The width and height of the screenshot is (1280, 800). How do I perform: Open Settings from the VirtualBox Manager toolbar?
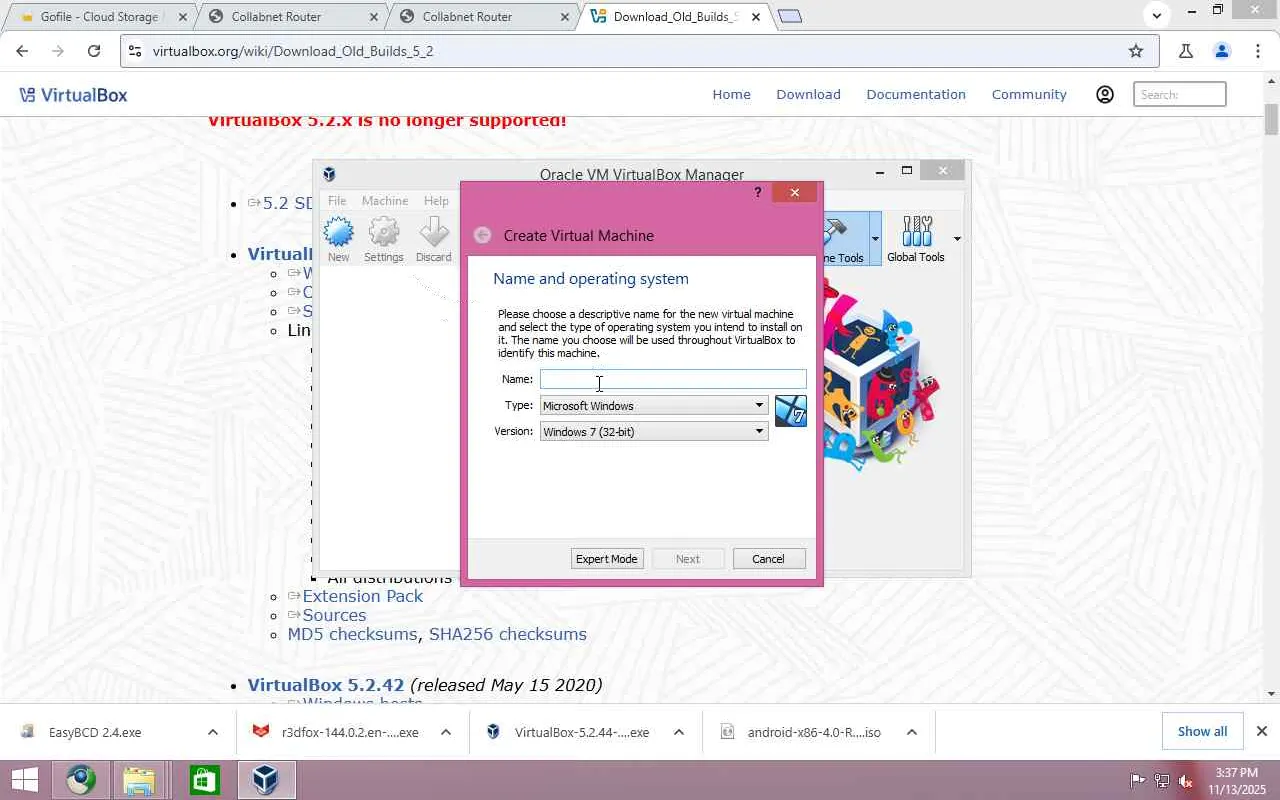pos(384,240)
